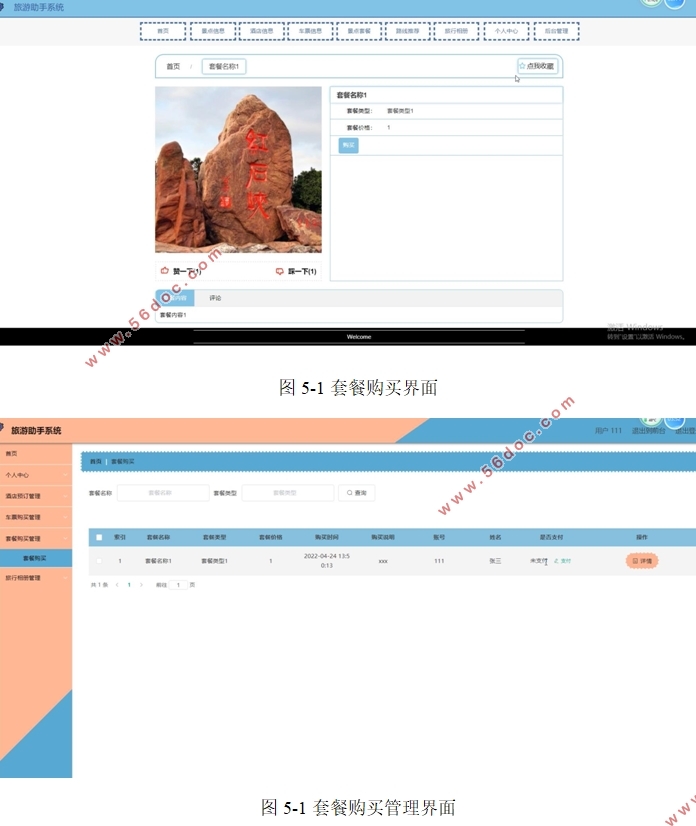Click 首页 in the upper breadcrumb

point(173,66)
